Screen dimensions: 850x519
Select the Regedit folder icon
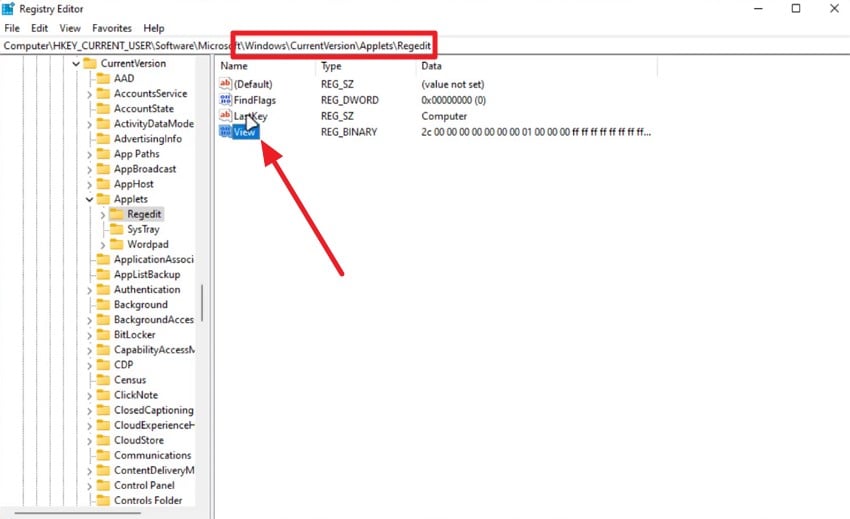117,214
